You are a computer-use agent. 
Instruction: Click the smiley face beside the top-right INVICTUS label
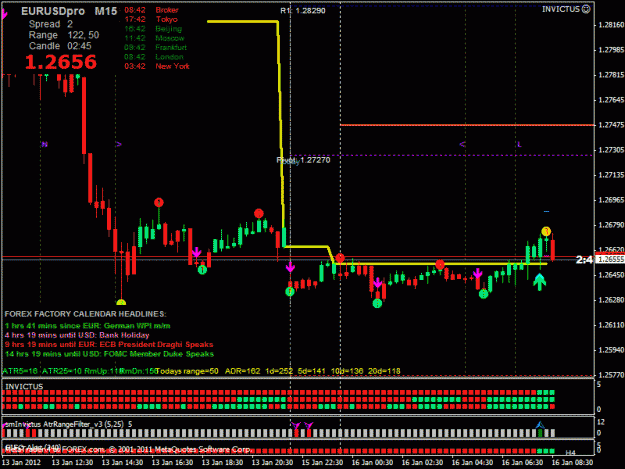(x=586, y=9)
